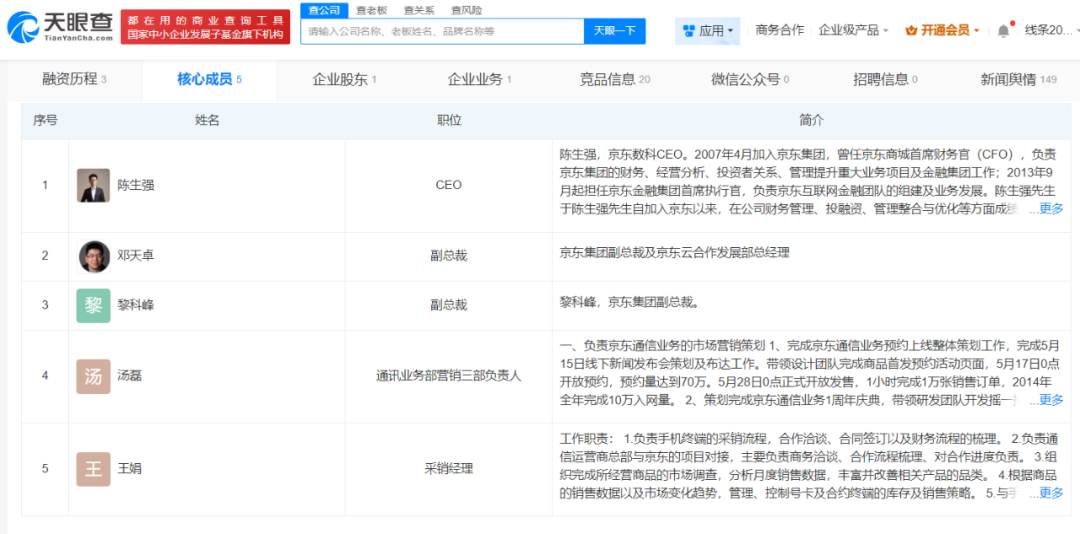Viewport: 1080px width, 534px height.
Task: Switch to the 竞品信息 tab
Action: 614,79
